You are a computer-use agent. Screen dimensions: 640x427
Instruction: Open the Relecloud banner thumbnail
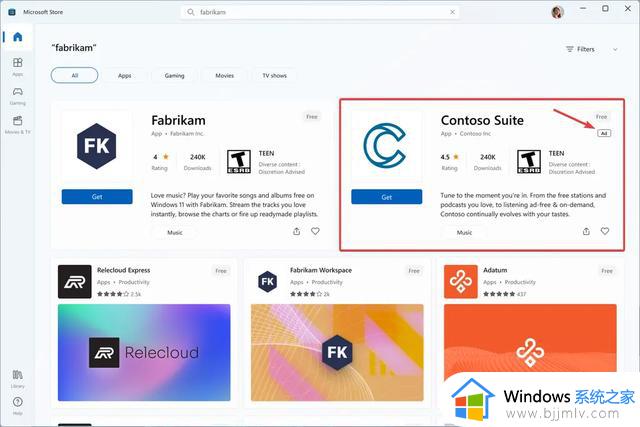144,352
